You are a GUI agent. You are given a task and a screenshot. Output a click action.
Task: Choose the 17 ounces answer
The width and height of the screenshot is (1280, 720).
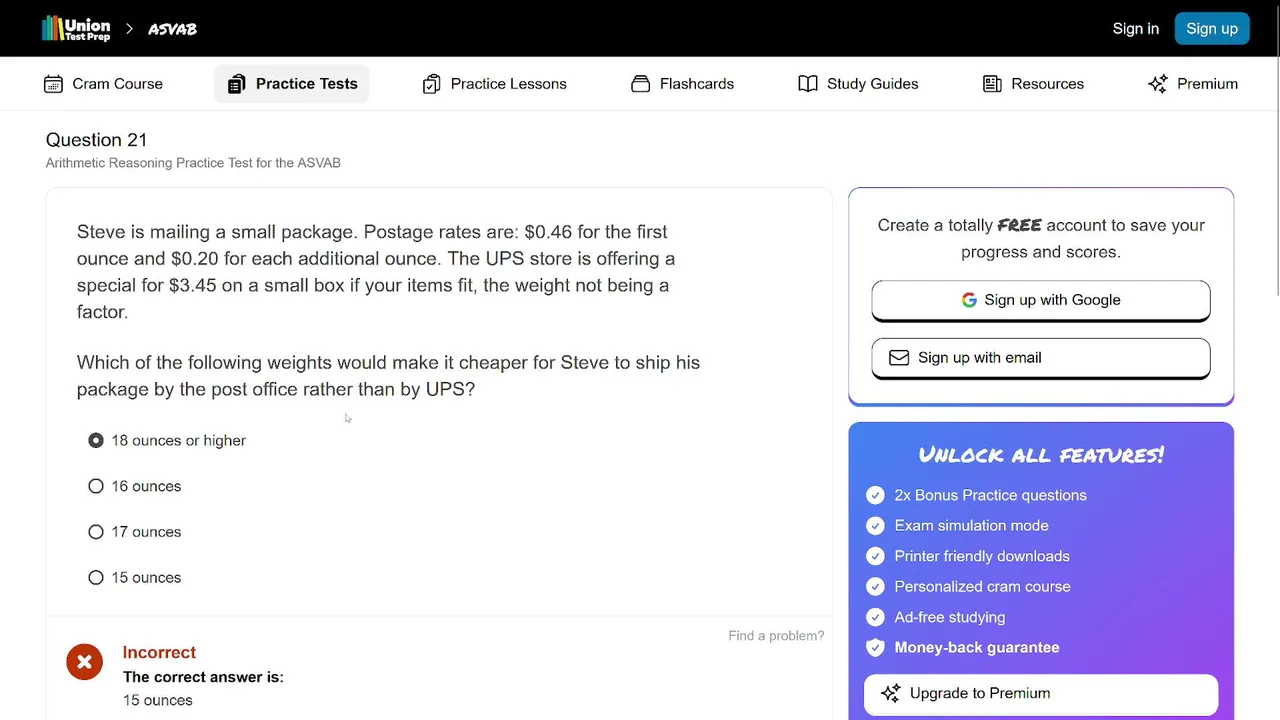[x=96, y=532]
